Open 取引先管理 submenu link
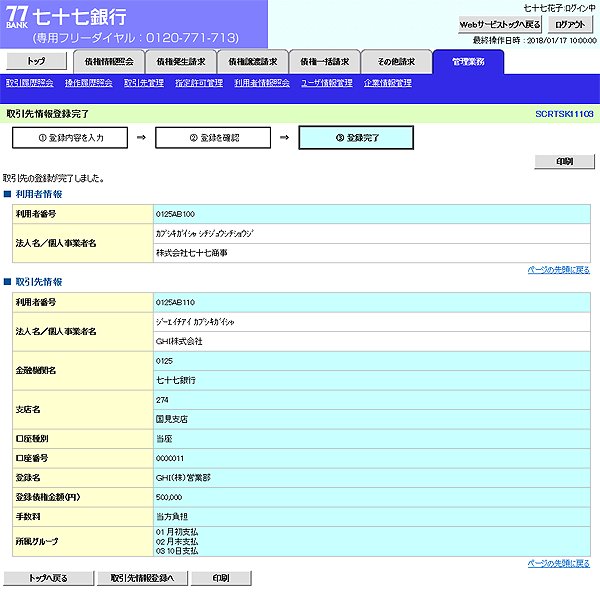The width and height of the screenshot is (600, 592). coord(144,83)
